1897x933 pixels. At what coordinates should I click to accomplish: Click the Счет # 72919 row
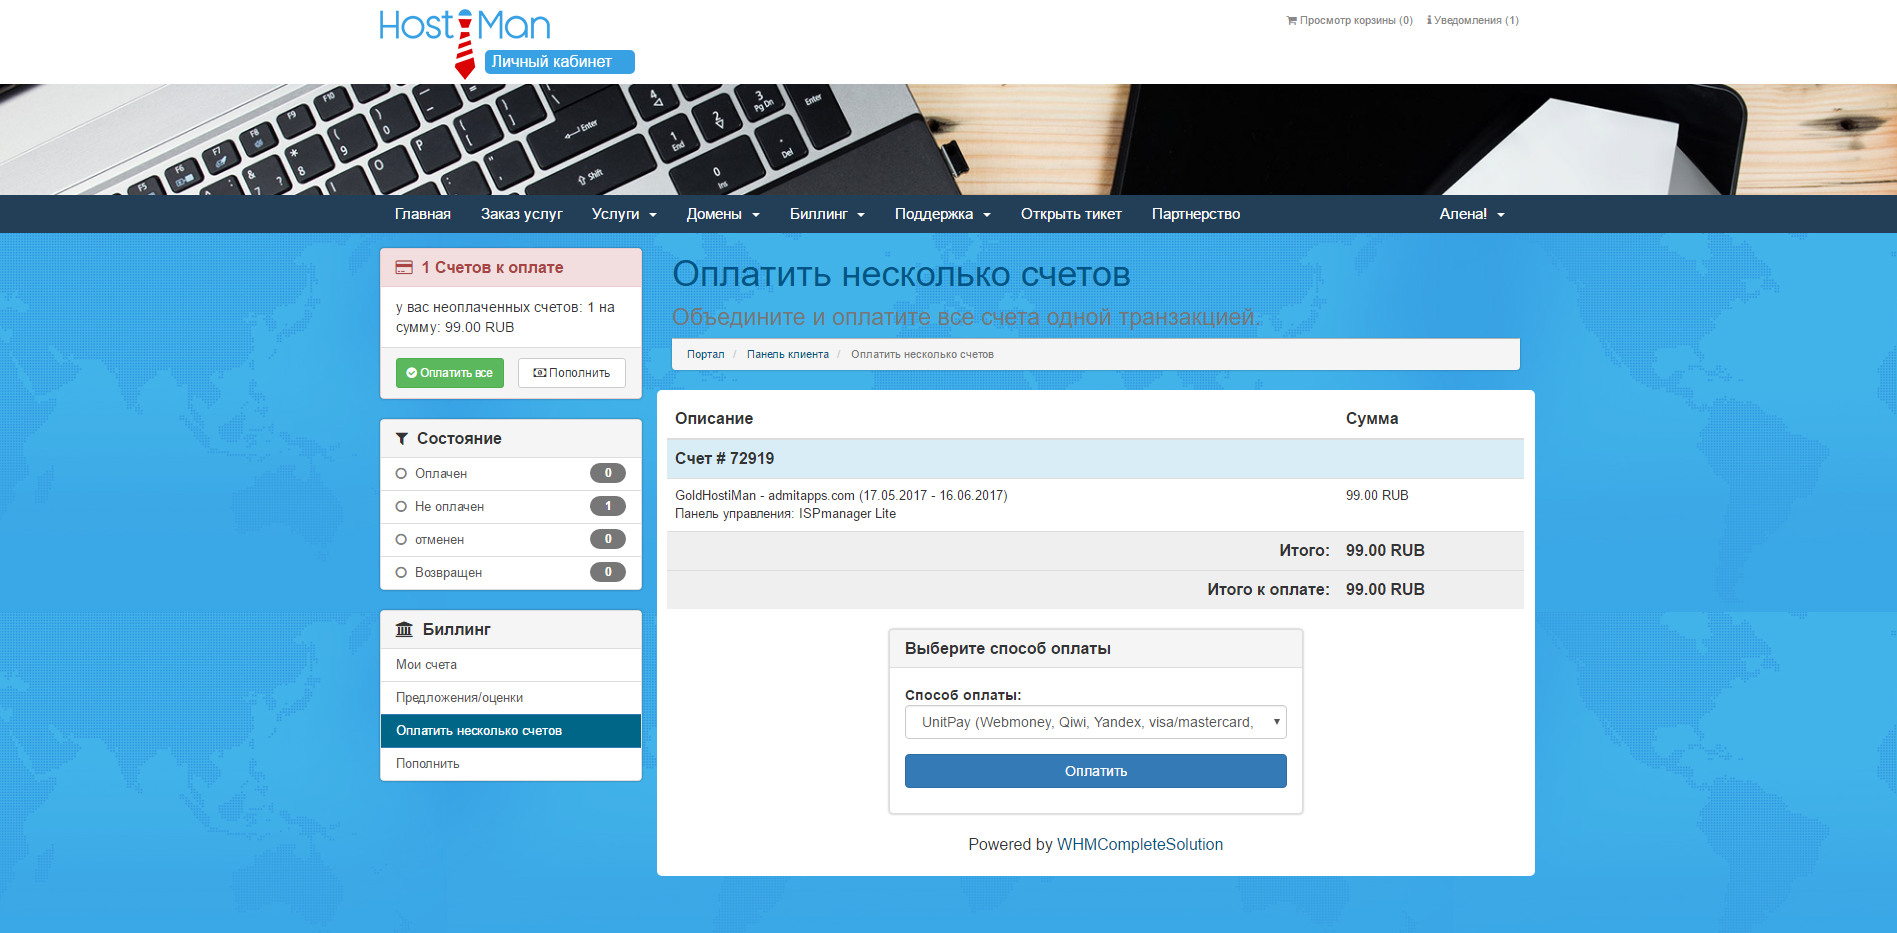click(x=1095, y=459)
